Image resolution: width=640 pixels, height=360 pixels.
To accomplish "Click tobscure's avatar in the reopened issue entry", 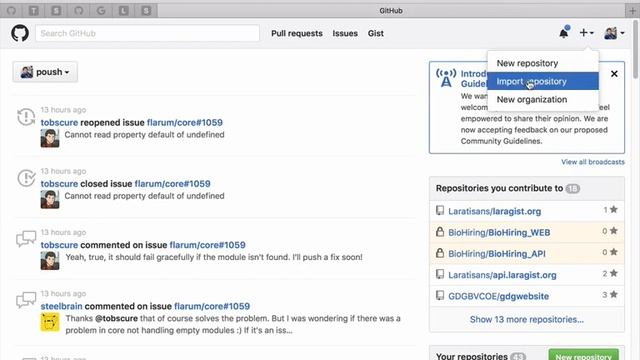I will [x=50, y=138].
